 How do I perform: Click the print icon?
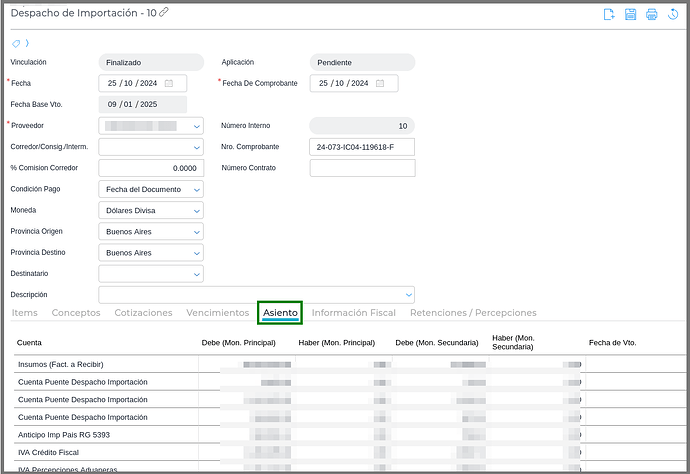(x=652, y=14)
